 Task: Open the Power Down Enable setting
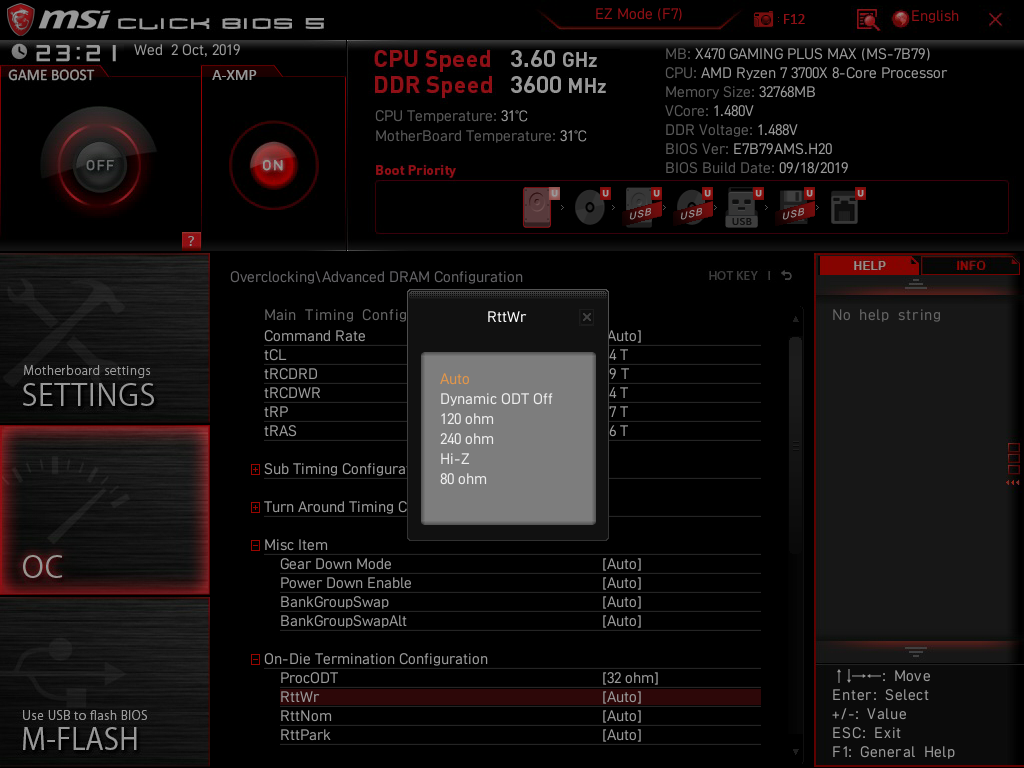[520, 583]
